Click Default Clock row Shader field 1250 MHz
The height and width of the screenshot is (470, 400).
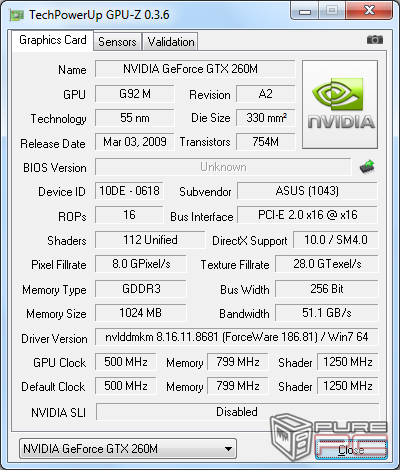pos(348,386)
